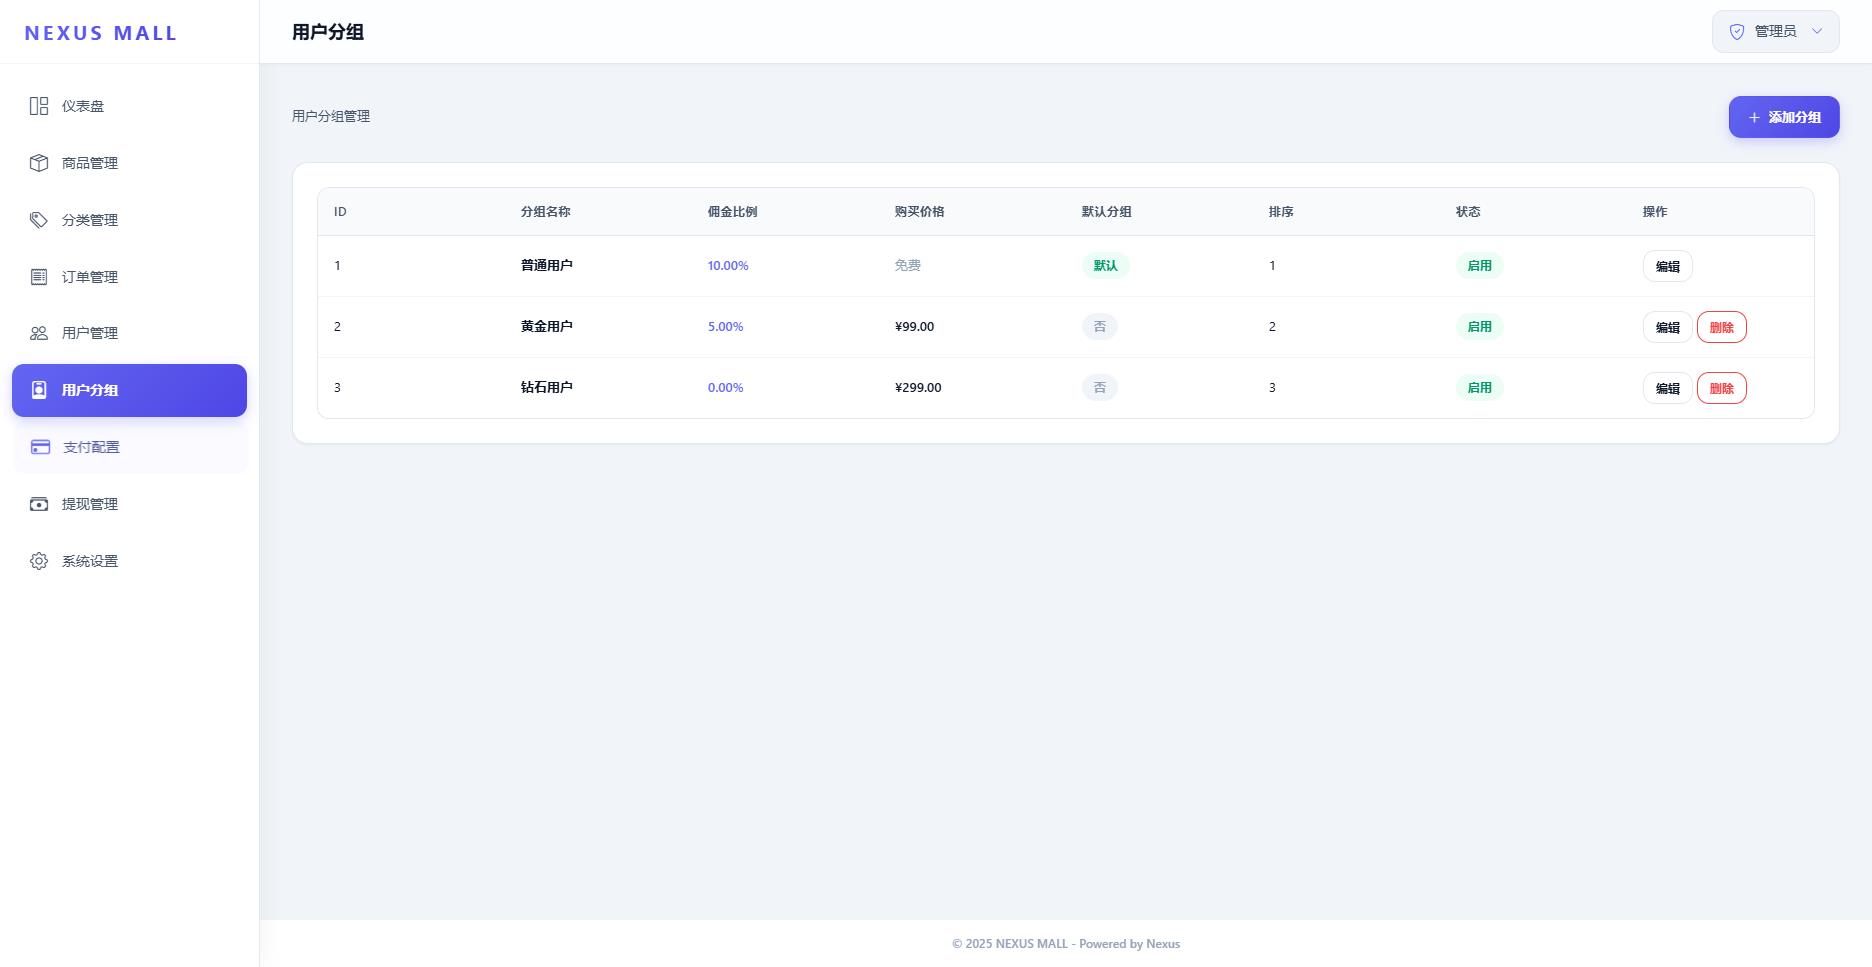The image size is (1872, 967).
Task: Click the product management box icon
Action: pos(39,163)
